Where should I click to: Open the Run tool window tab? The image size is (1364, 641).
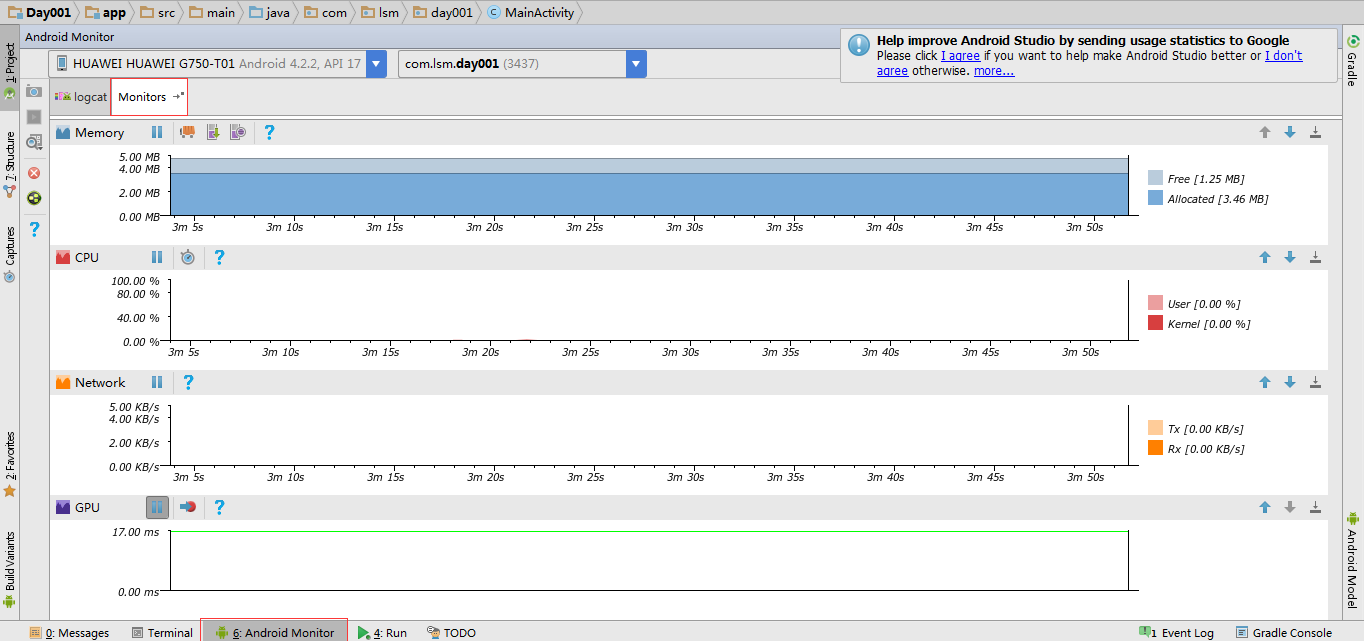[x=382, y=633]
